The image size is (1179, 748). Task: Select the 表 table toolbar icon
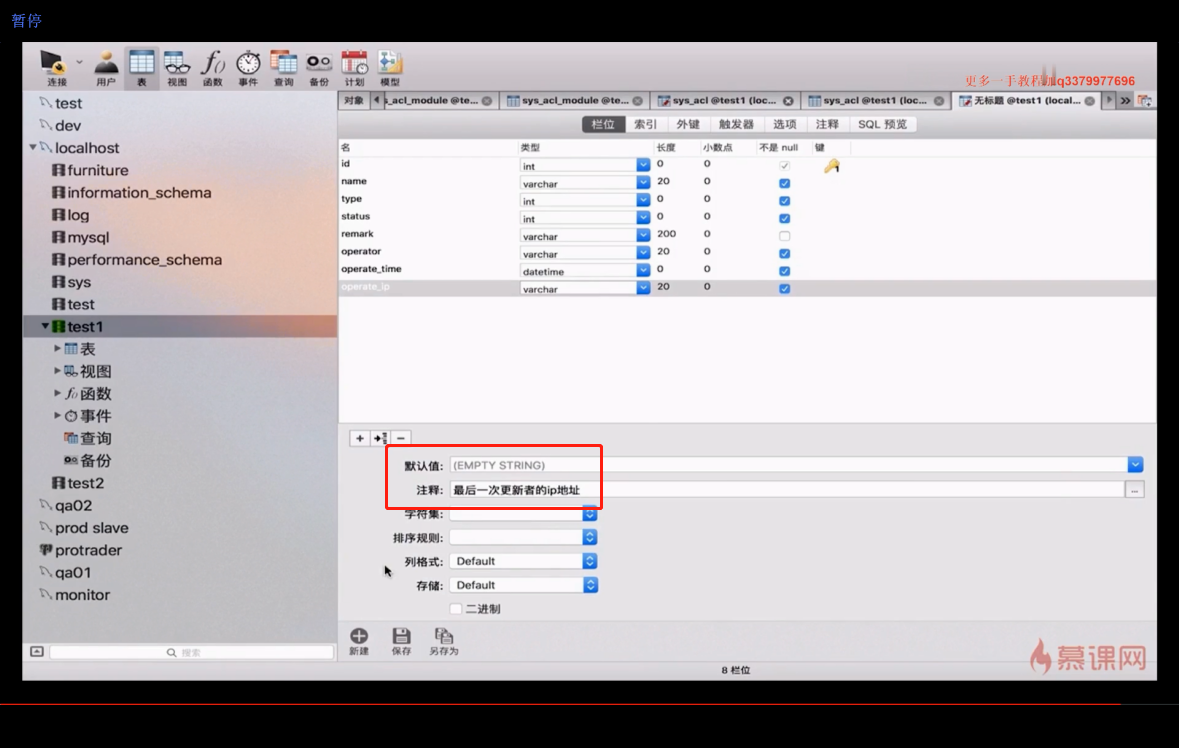pos(141,68)
